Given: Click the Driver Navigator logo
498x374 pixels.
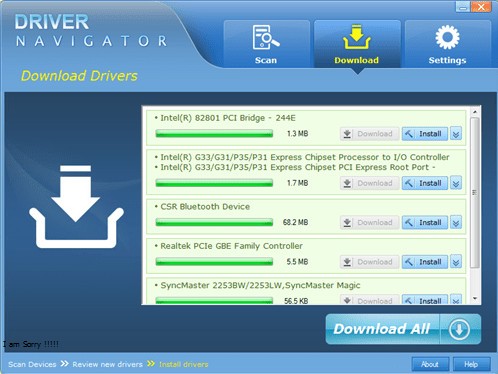Looking at the screenshot, I should tap(91, 30).
